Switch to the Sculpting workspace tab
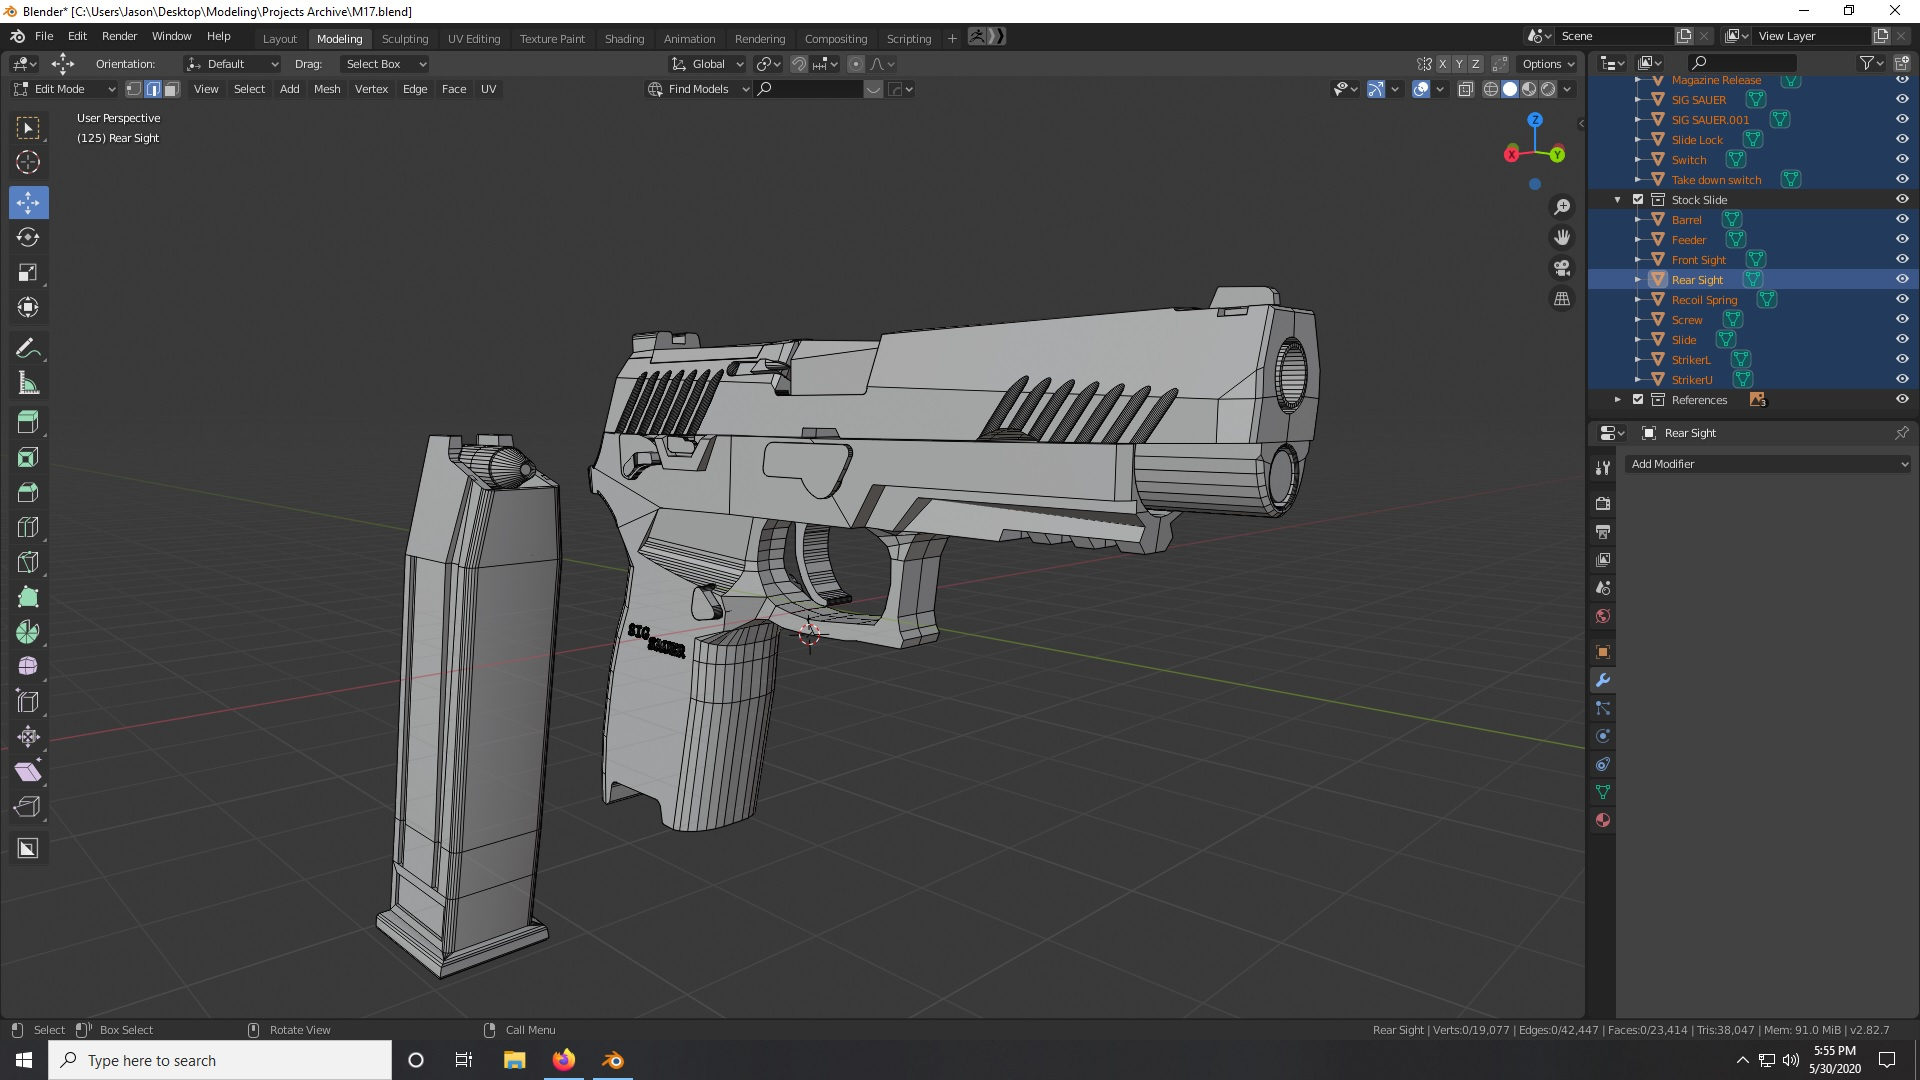Viewport: 1920px width, 1080px height. click(405, 38)
